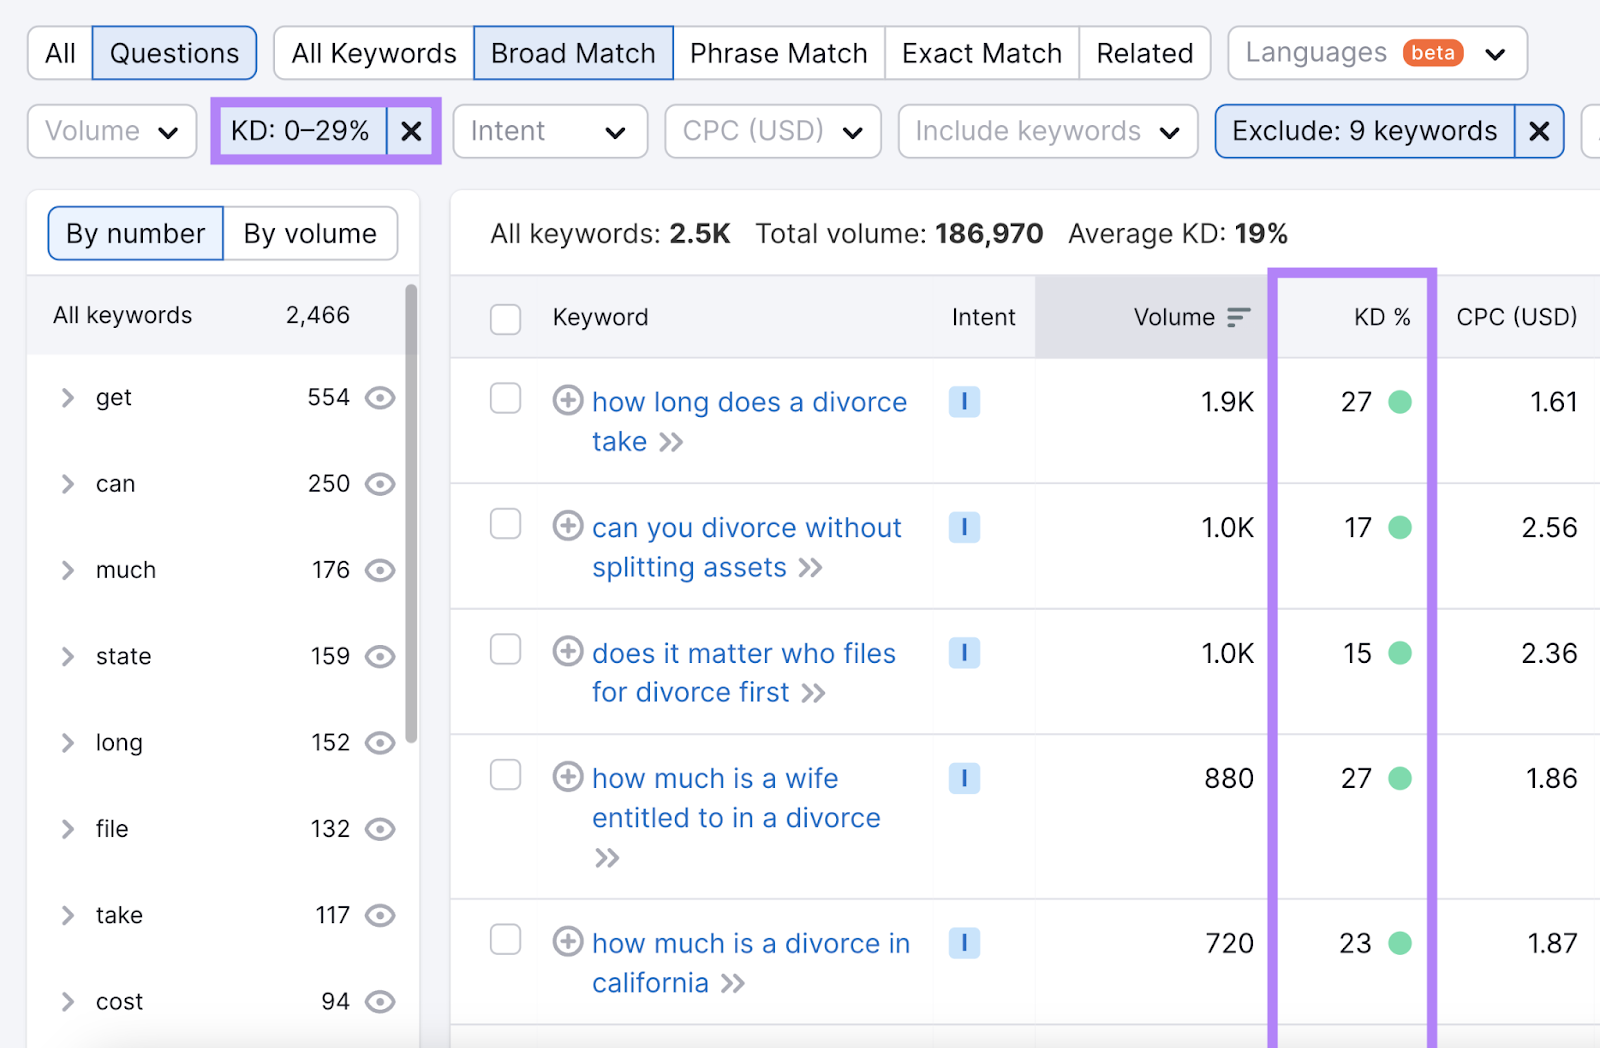This screenshot has width=1600, height=1048.
Task: Open 'how much is a divorce in california' link
Action: click(x=750, y=962)
